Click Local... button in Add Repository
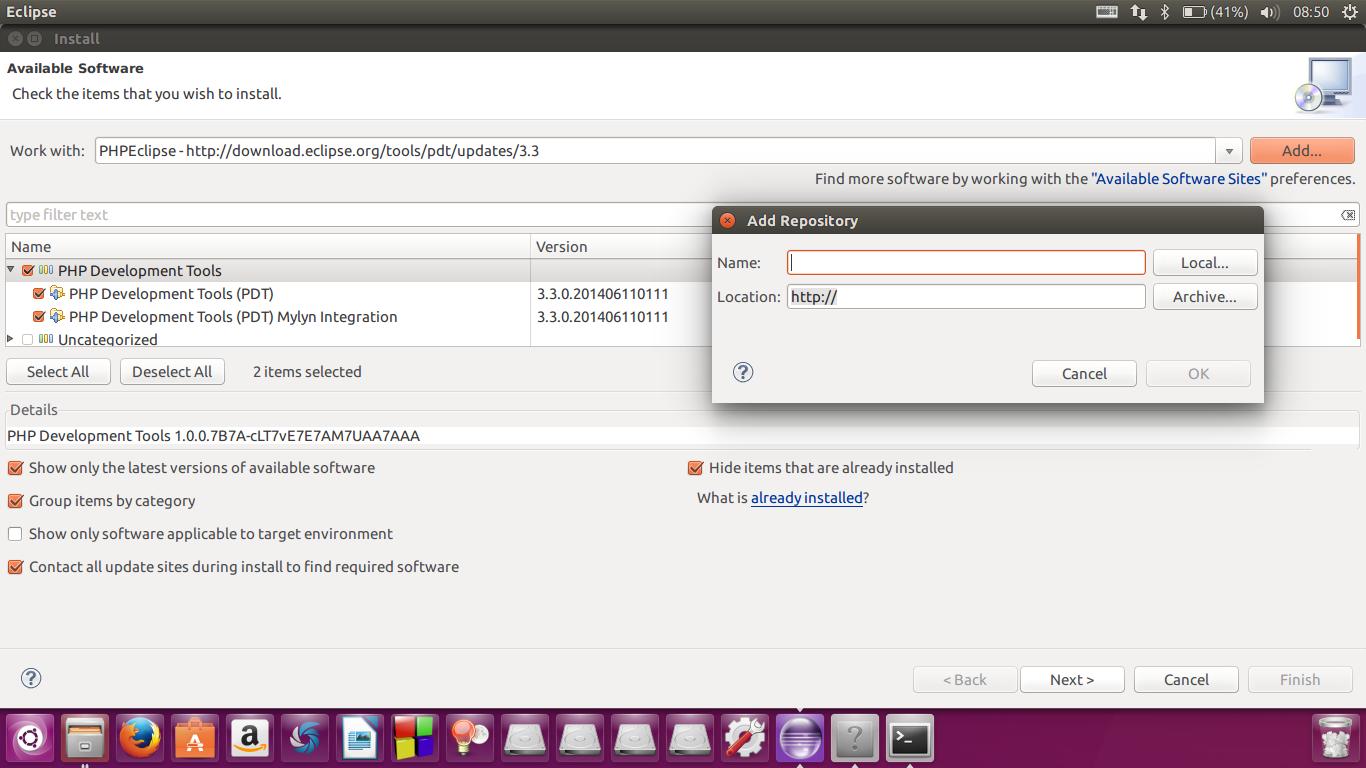The height and width of the screenshot is (768, 1366). 1205,263
